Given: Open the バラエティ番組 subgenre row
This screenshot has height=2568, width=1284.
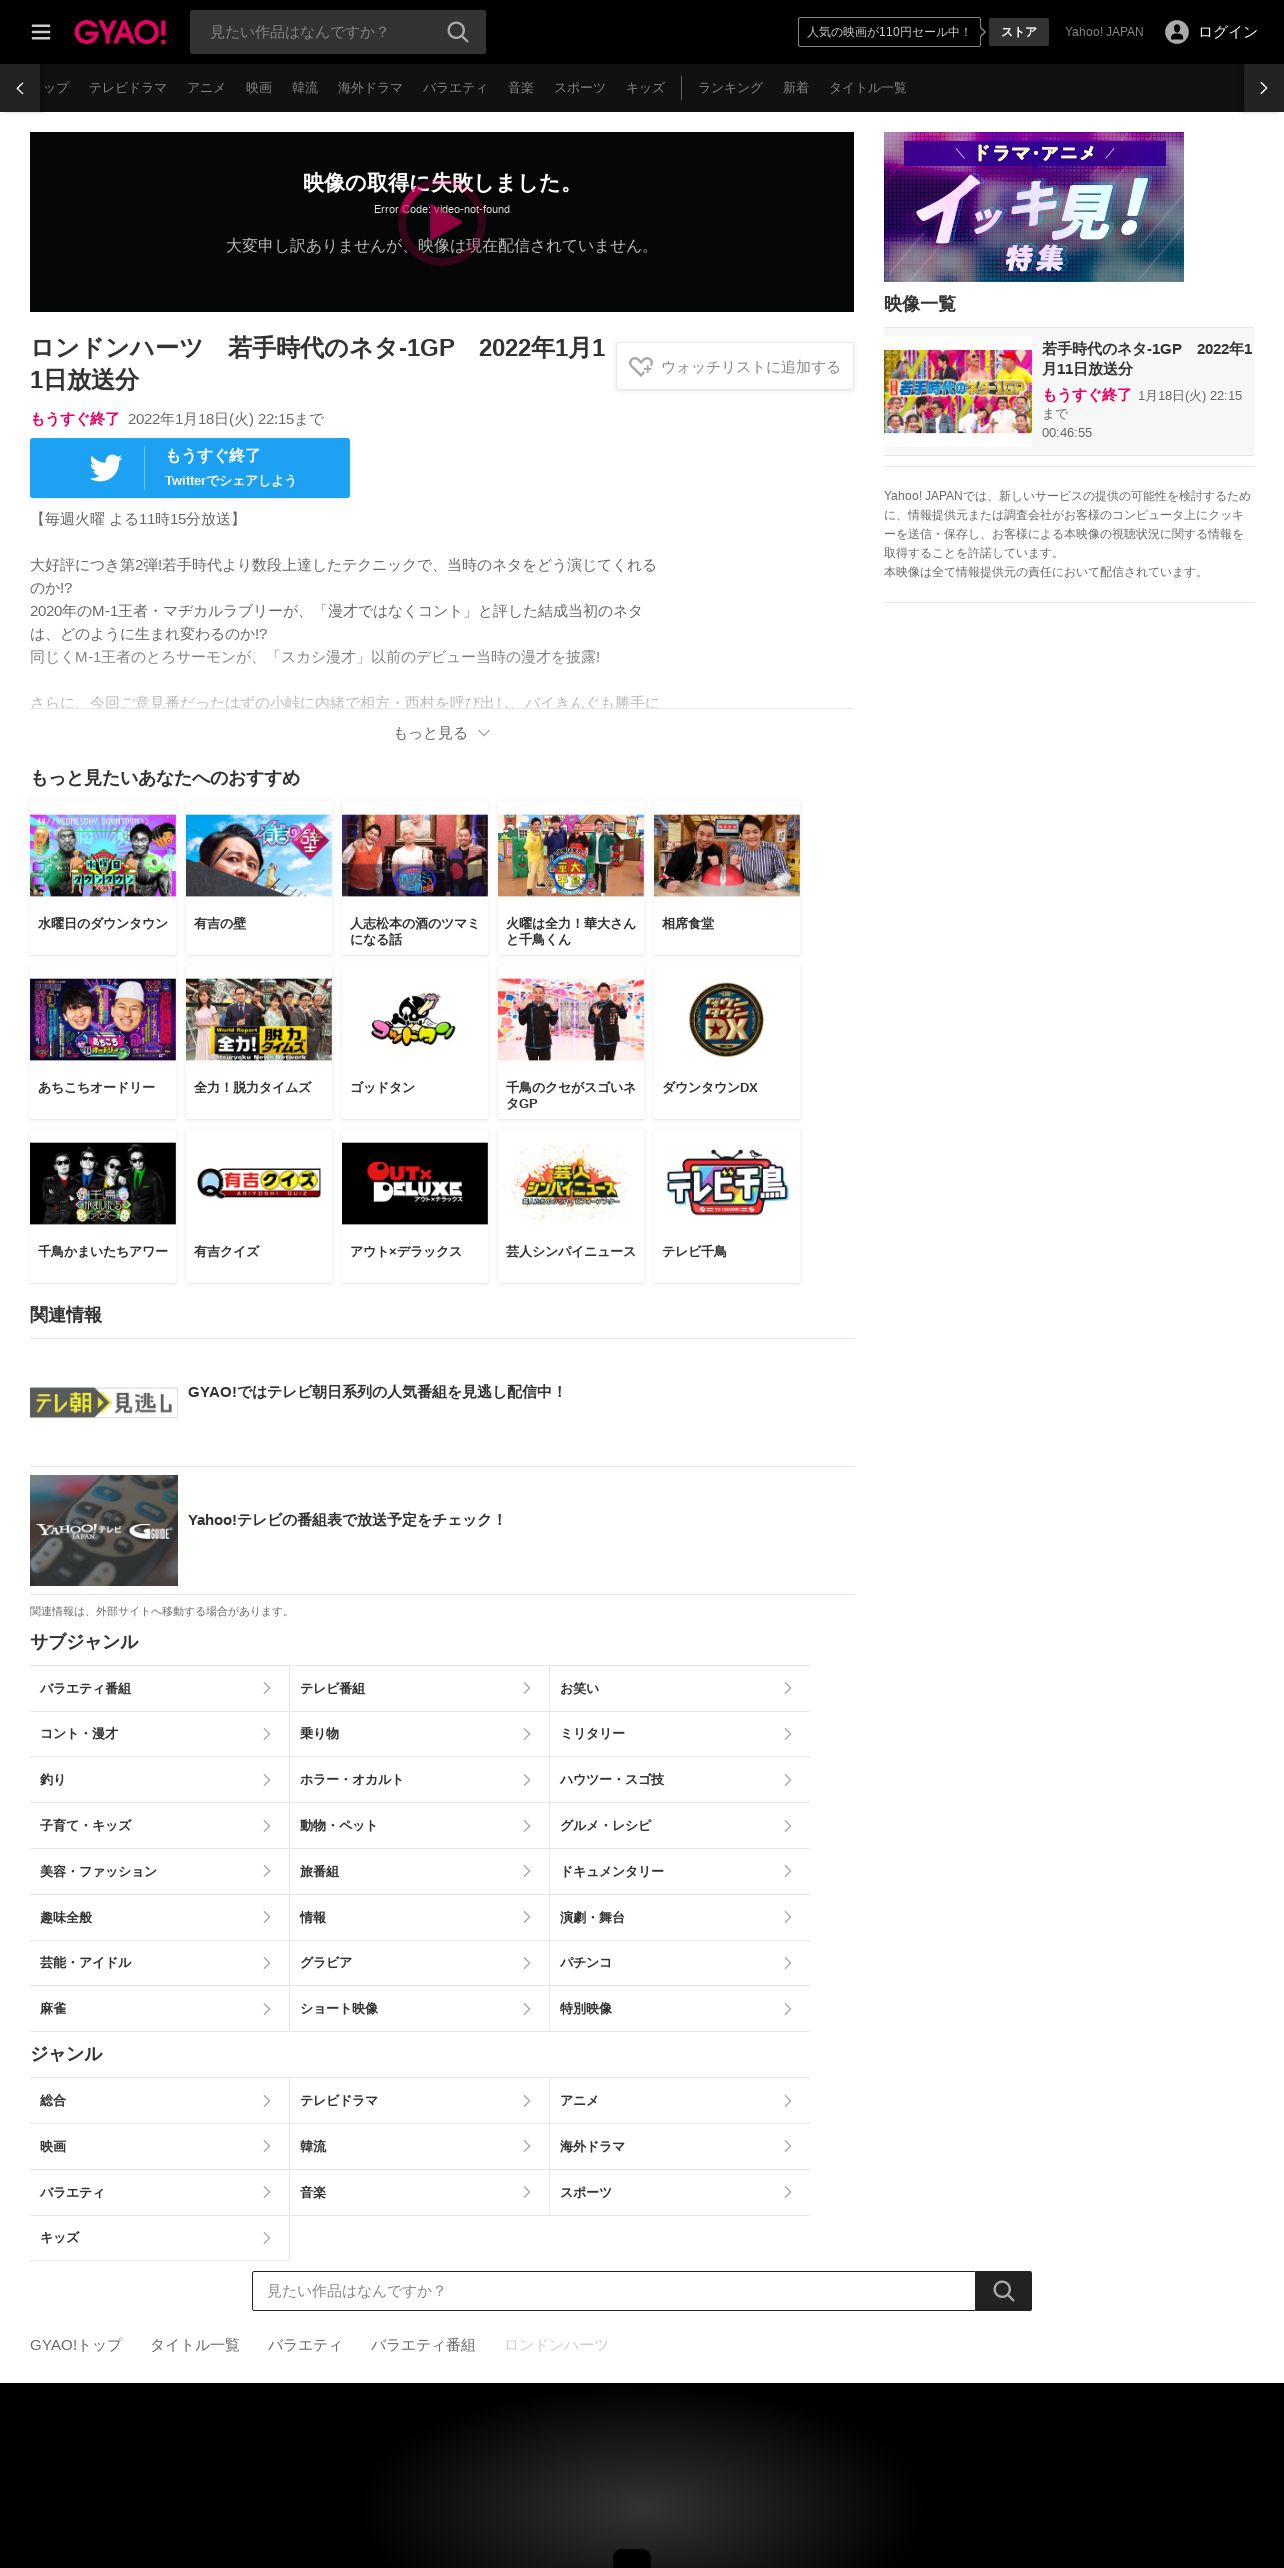Looking at the screenshot, I should pyautogui.click(x=160, y=1688).
